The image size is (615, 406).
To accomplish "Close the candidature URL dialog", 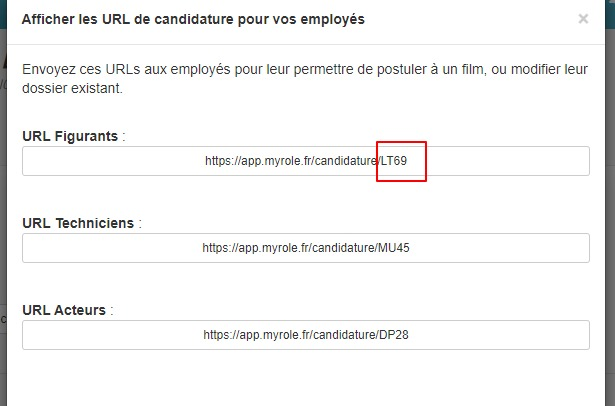I will (583, 18).
